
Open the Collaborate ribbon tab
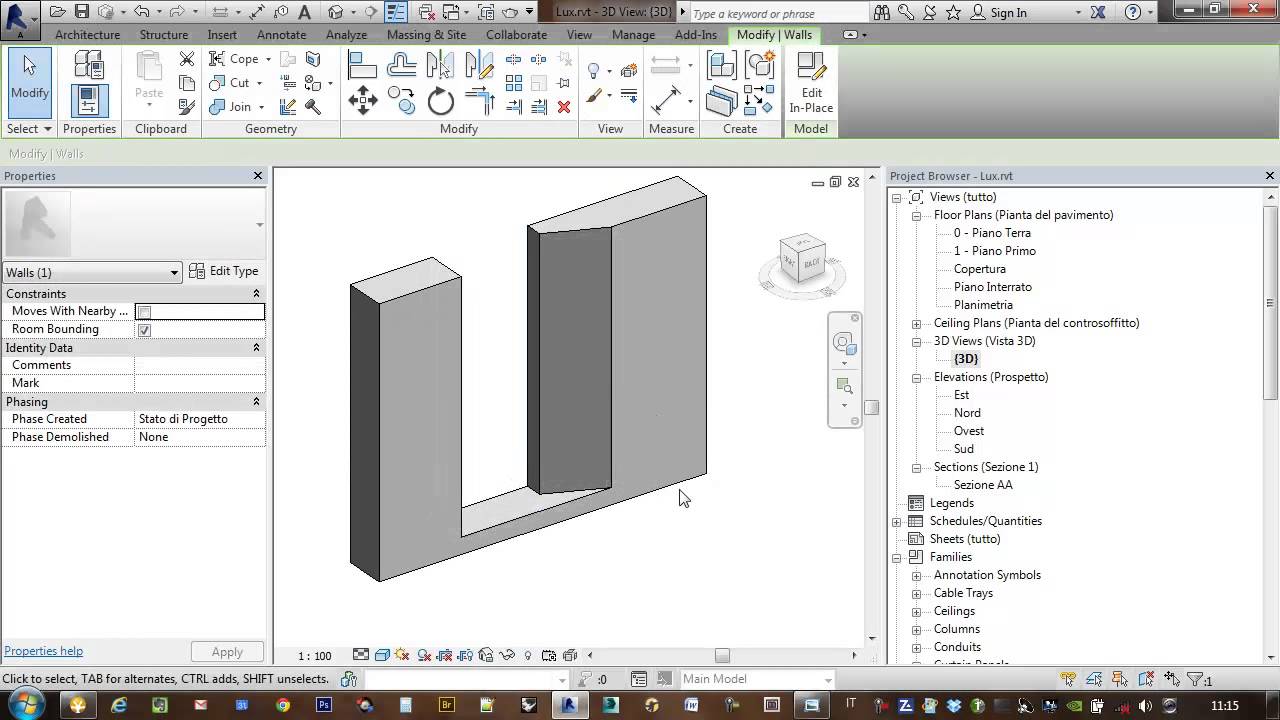[x=516, y=34]
